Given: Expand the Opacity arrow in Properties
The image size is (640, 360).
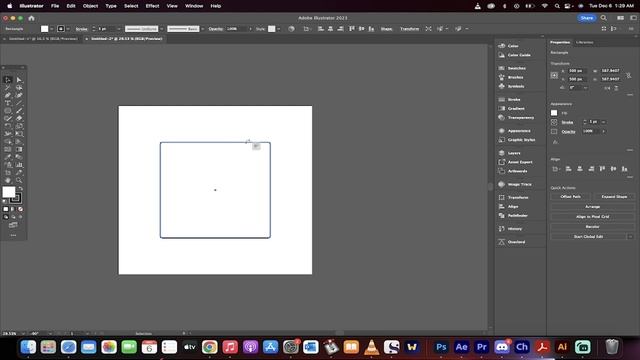Looking at the screenshot, I should pos(604,131).
